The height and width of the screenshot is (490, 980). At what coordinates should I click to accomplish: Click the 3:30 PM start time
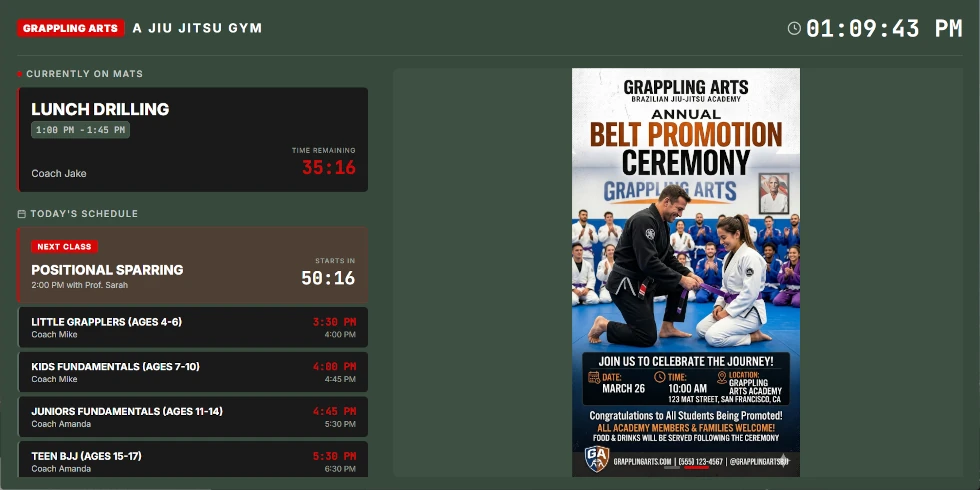point(334,322)
